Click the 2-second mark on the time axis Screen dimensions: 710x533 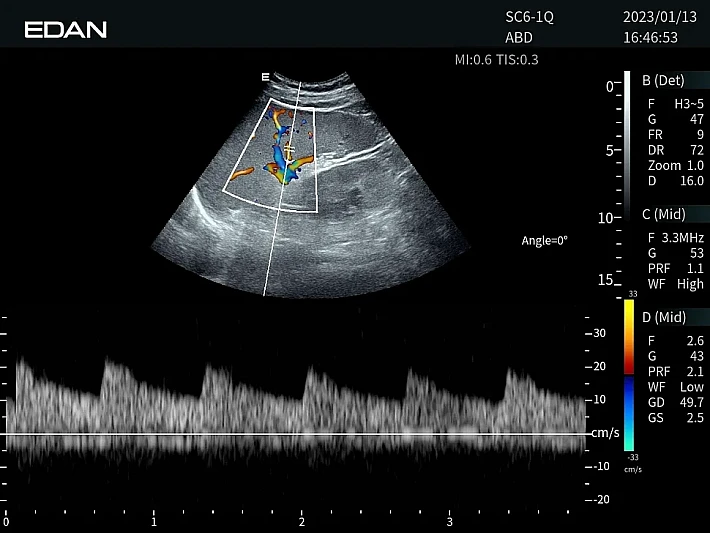[301, 522]
